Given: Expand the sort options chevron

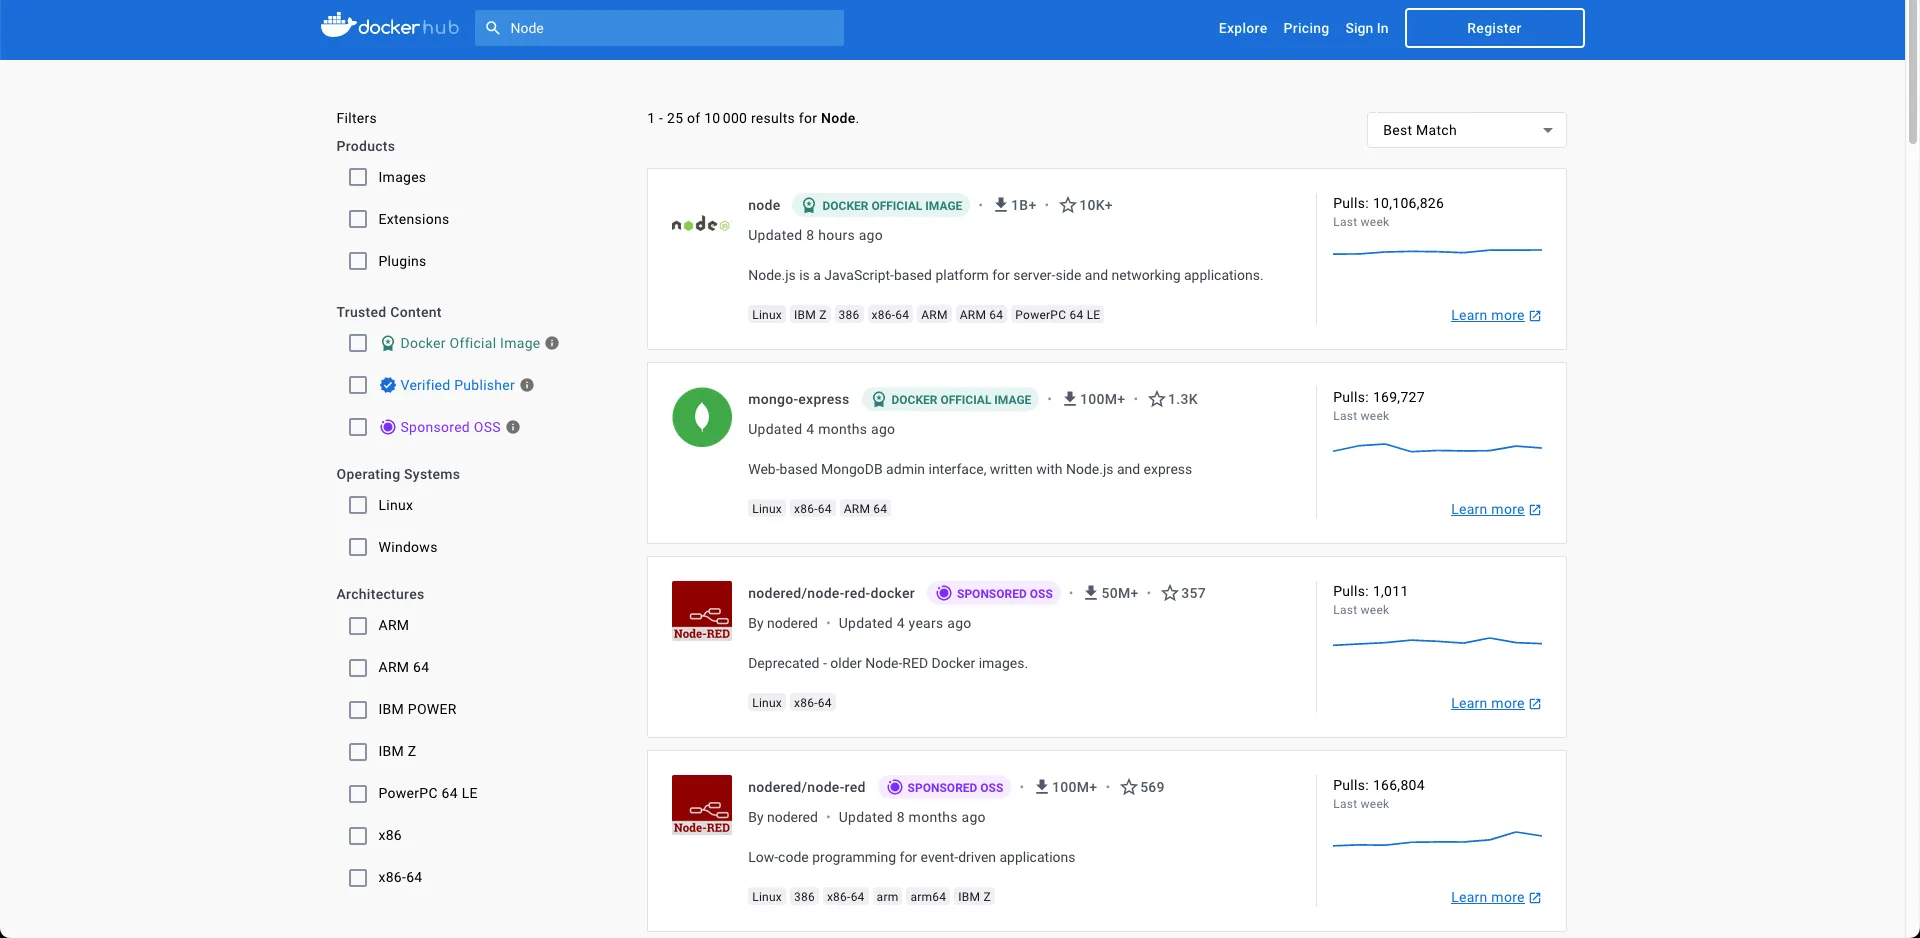Looking at the screenshot, I should (x=1546, y=130).
